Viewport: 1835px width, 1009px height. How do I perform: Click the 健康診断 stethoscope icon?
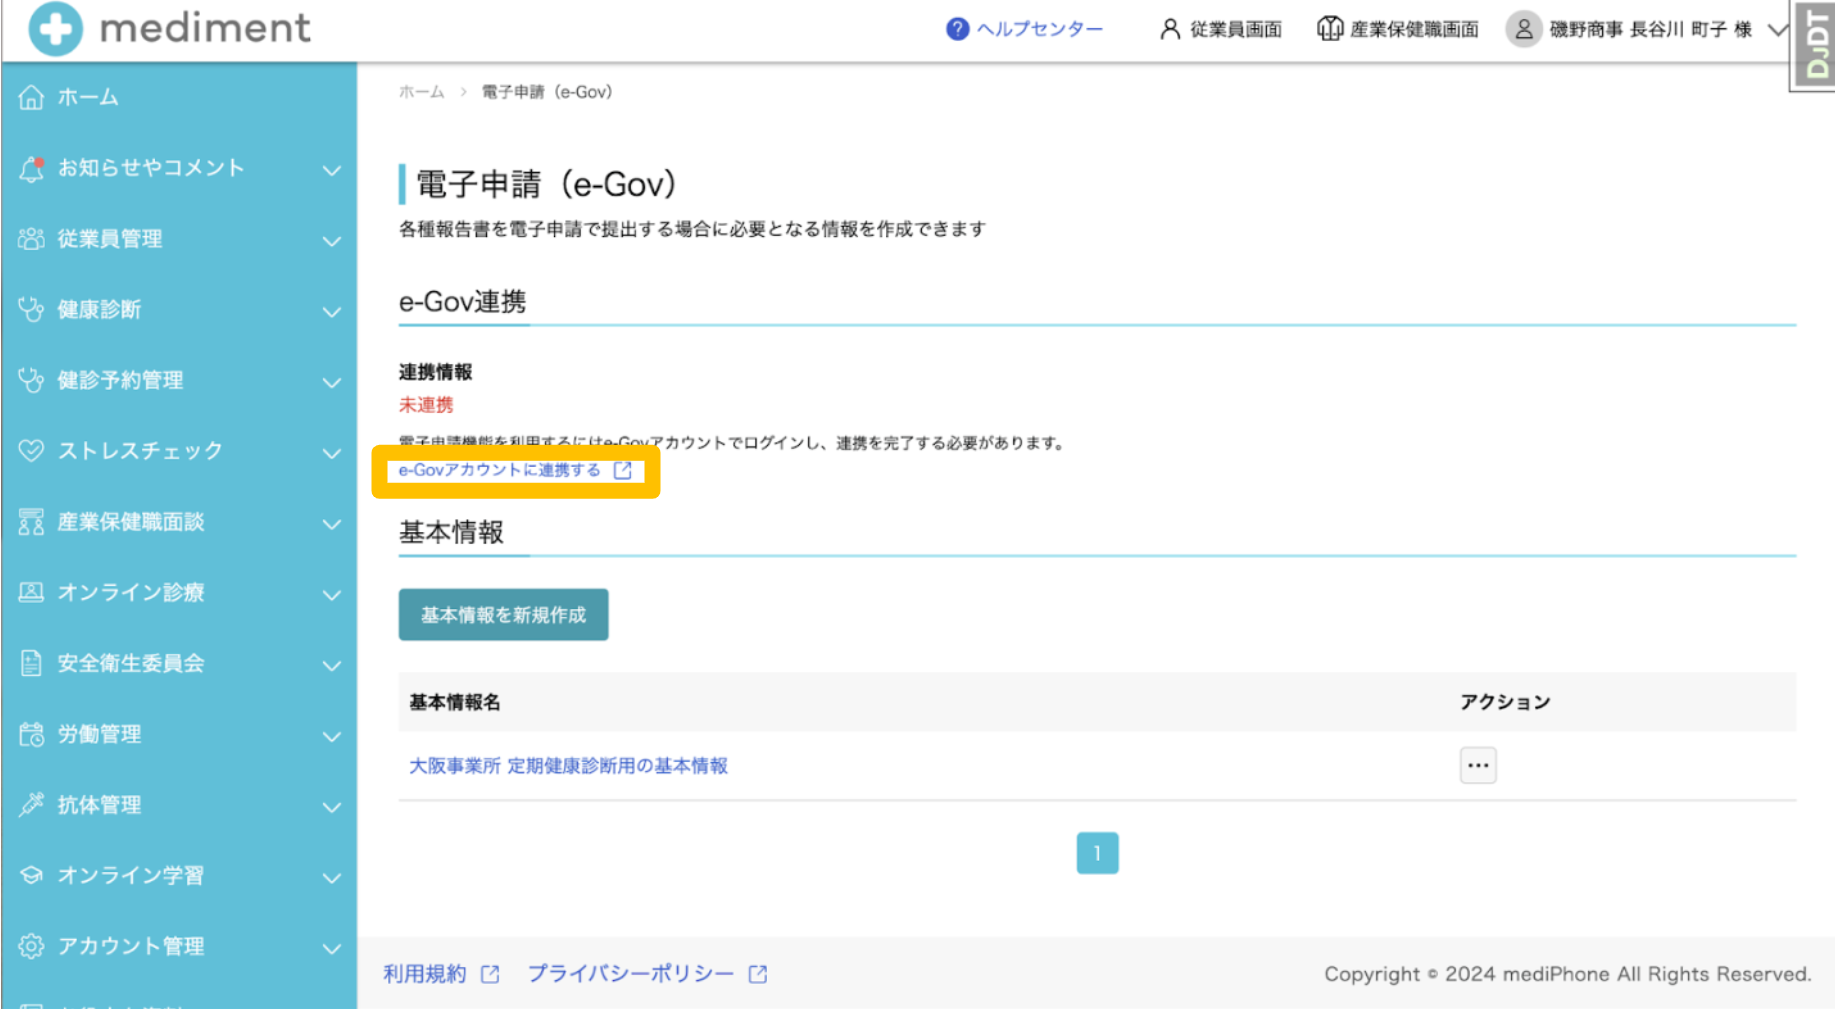tap(31, 309)
